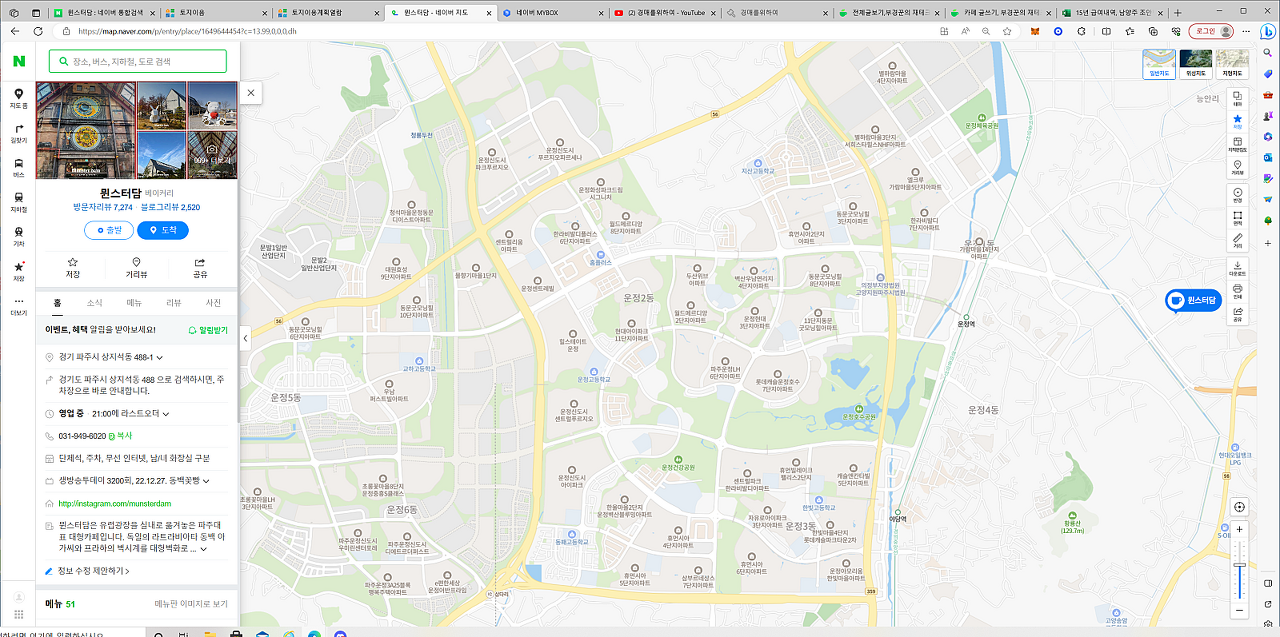Image resolution: width=1280 pixels, height=637 pixels.
Task: Open the 999+ 더보기 photo thumbnail
Action: [x=212, y=155]
